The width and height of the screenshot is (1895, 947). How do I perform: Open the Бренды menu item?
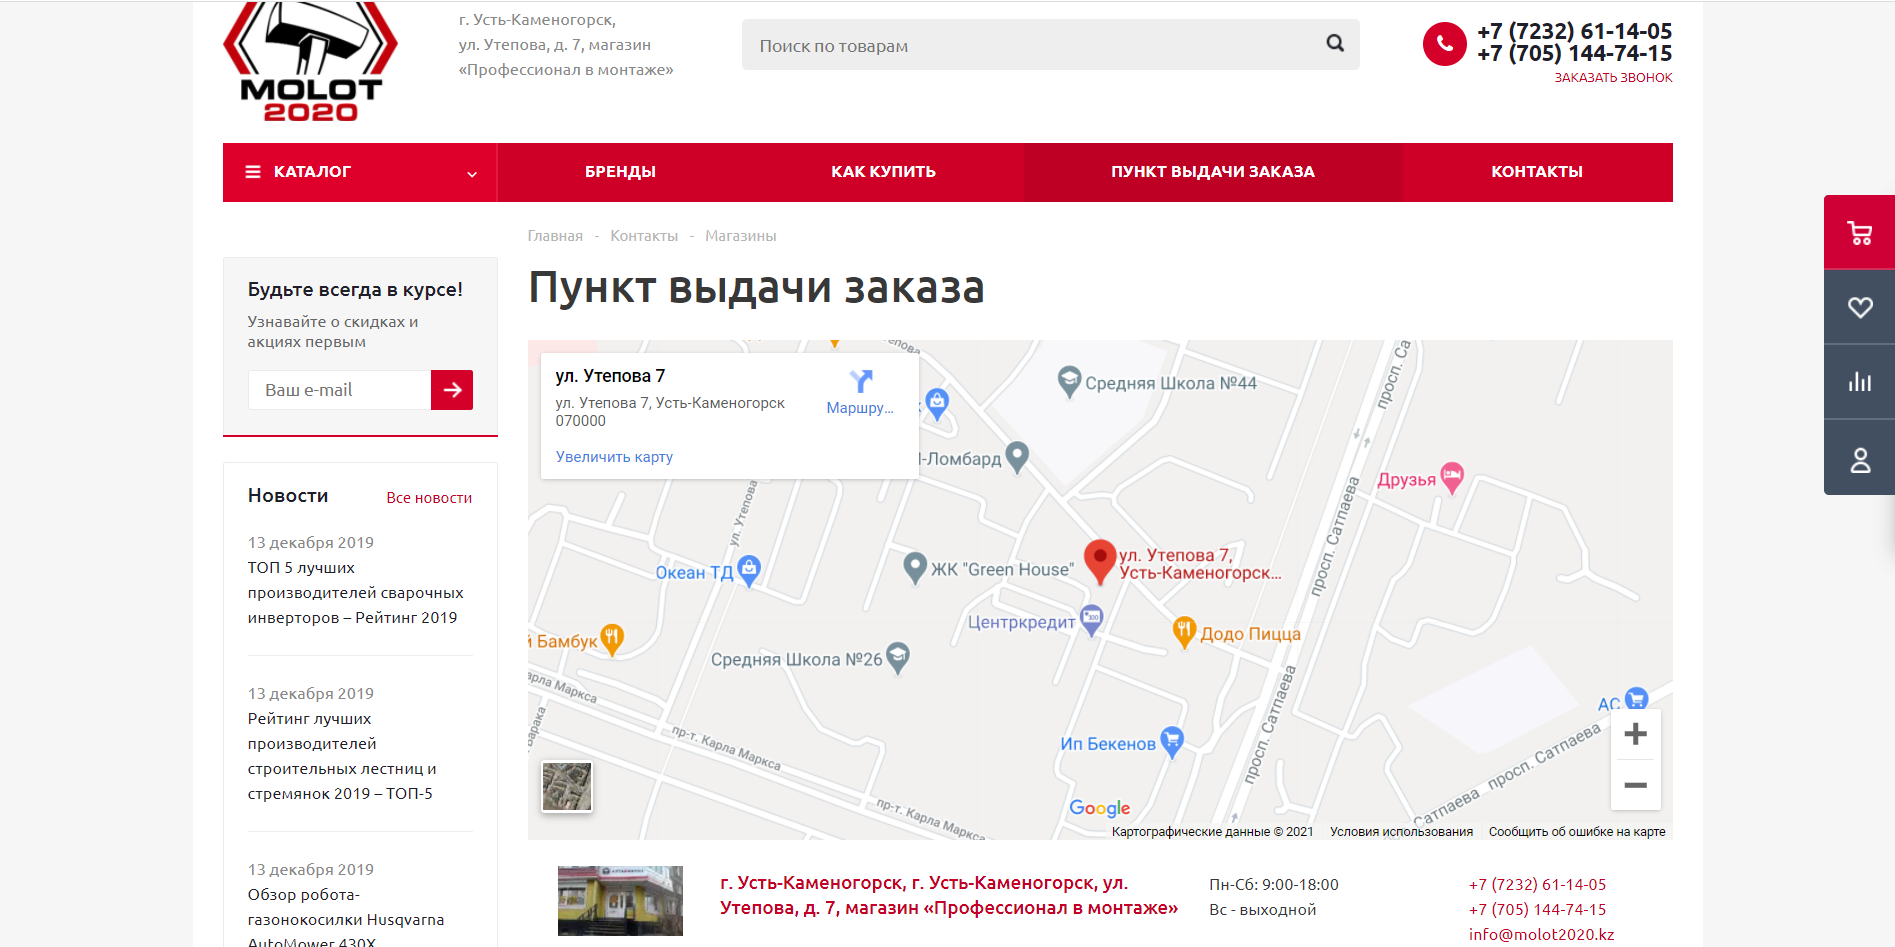click(620, 172)
